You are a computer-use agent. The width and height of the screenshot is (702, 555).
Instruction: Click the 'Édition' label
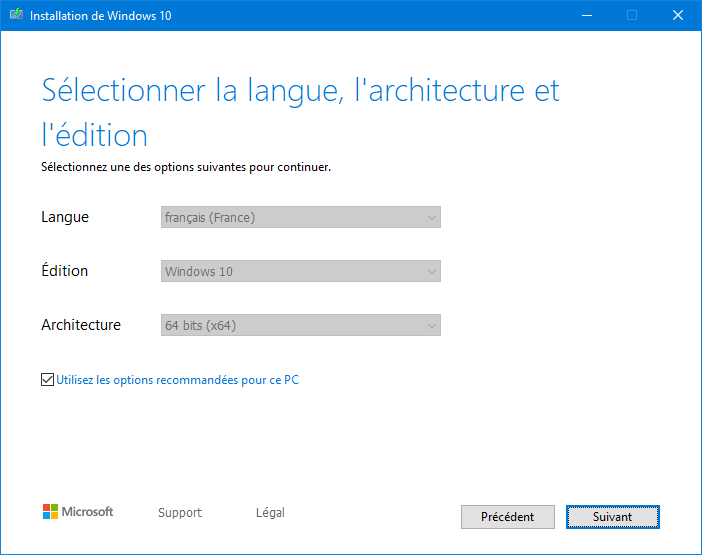(x=64, y=270)
